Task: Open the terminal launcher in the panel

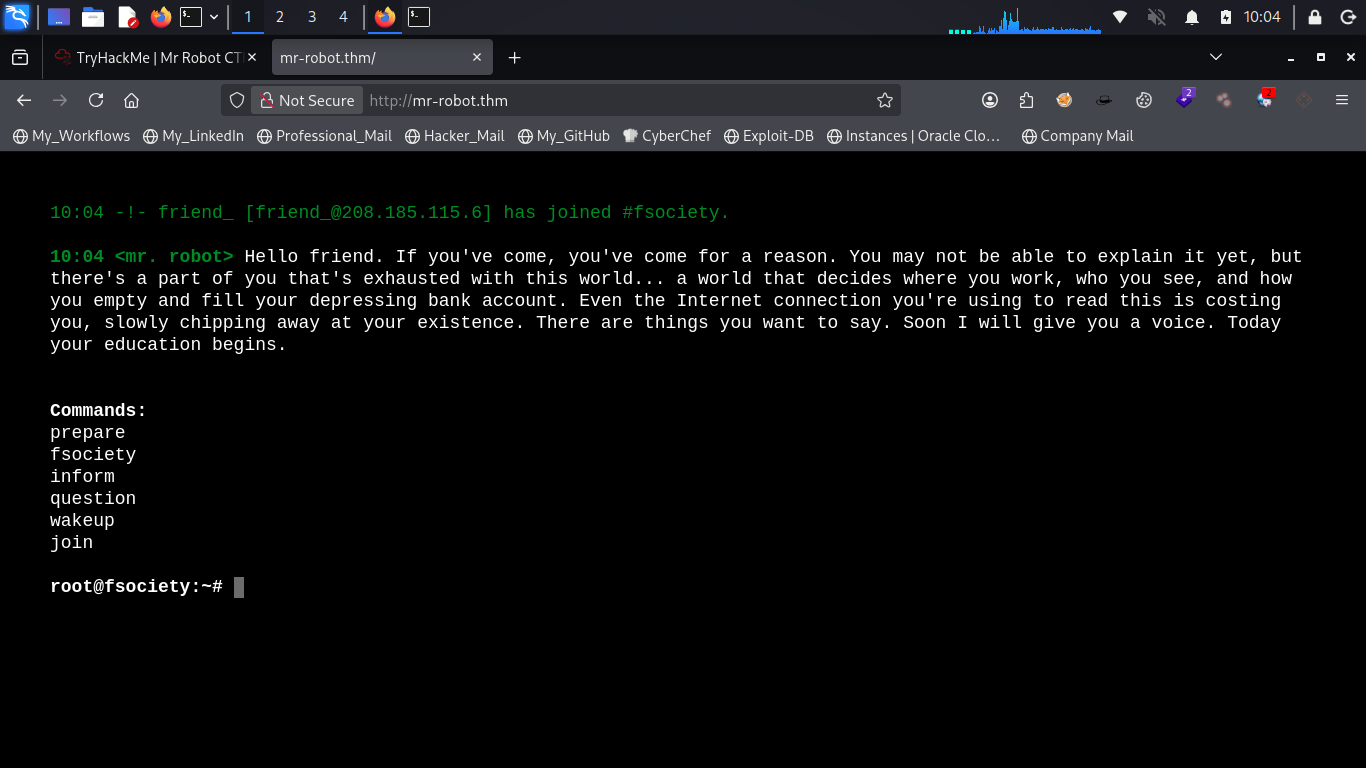Action: pos(191,17)
